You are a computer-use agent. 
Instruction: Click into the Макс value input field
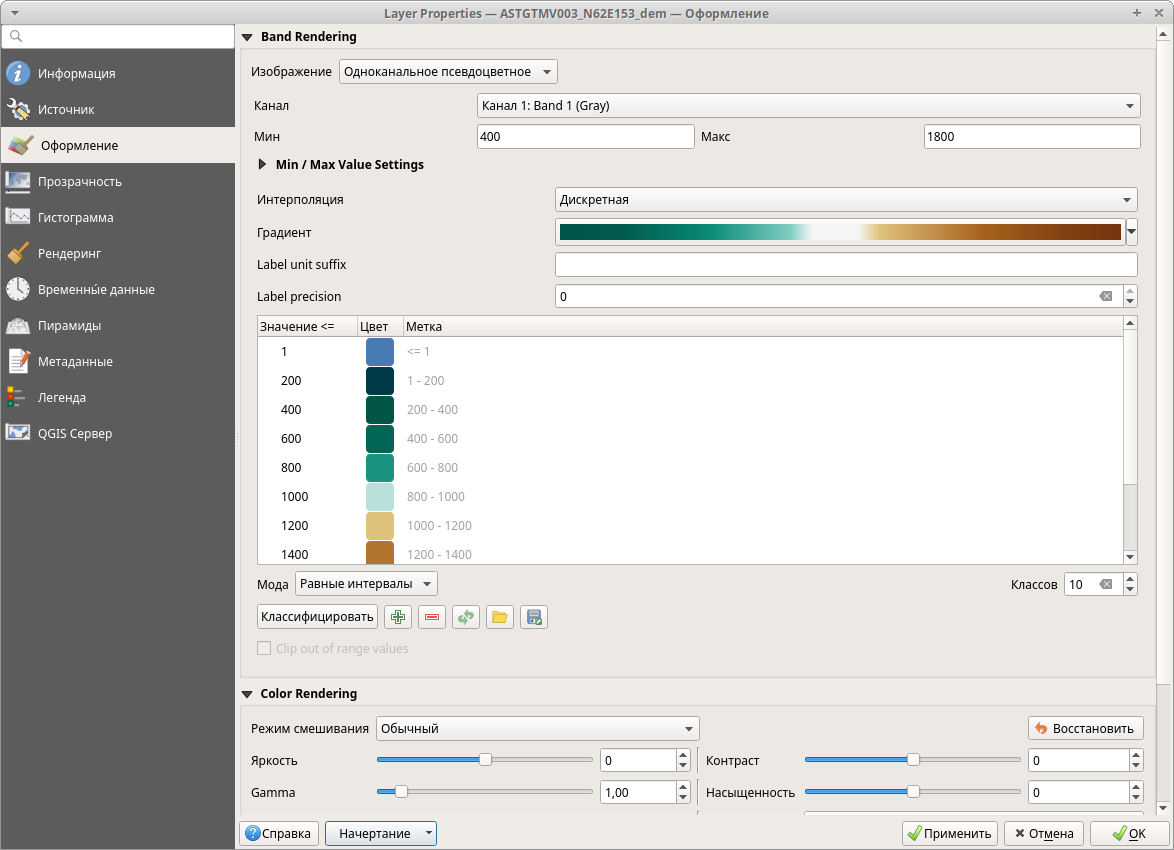point(1031,136)
